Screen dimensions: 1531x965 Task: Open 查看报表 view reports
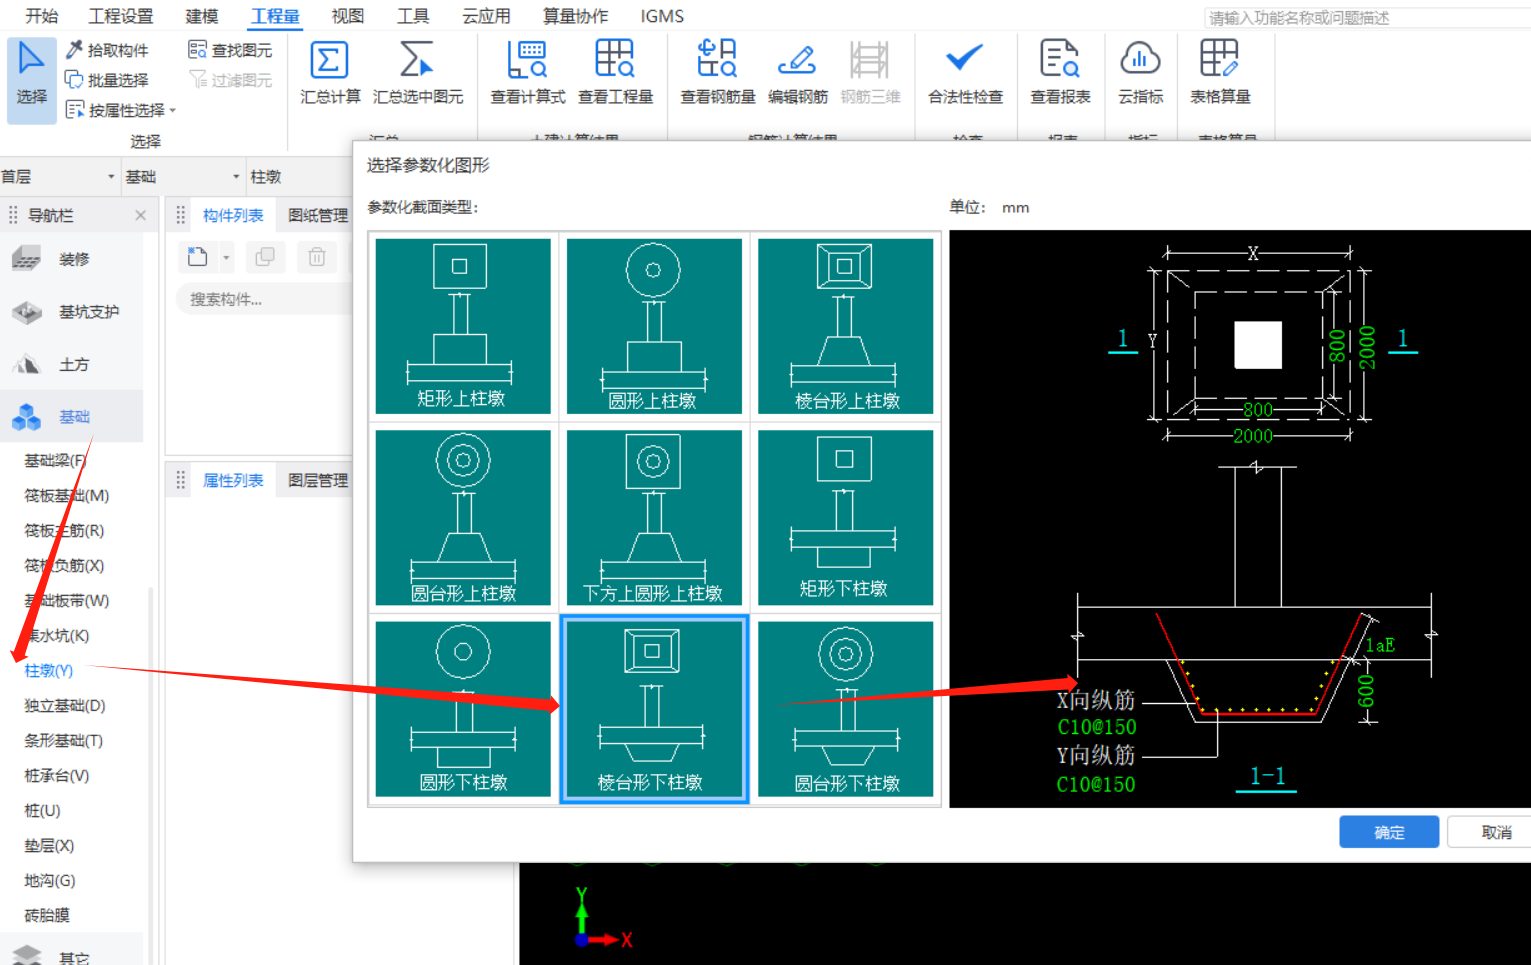coord(1060,73)
